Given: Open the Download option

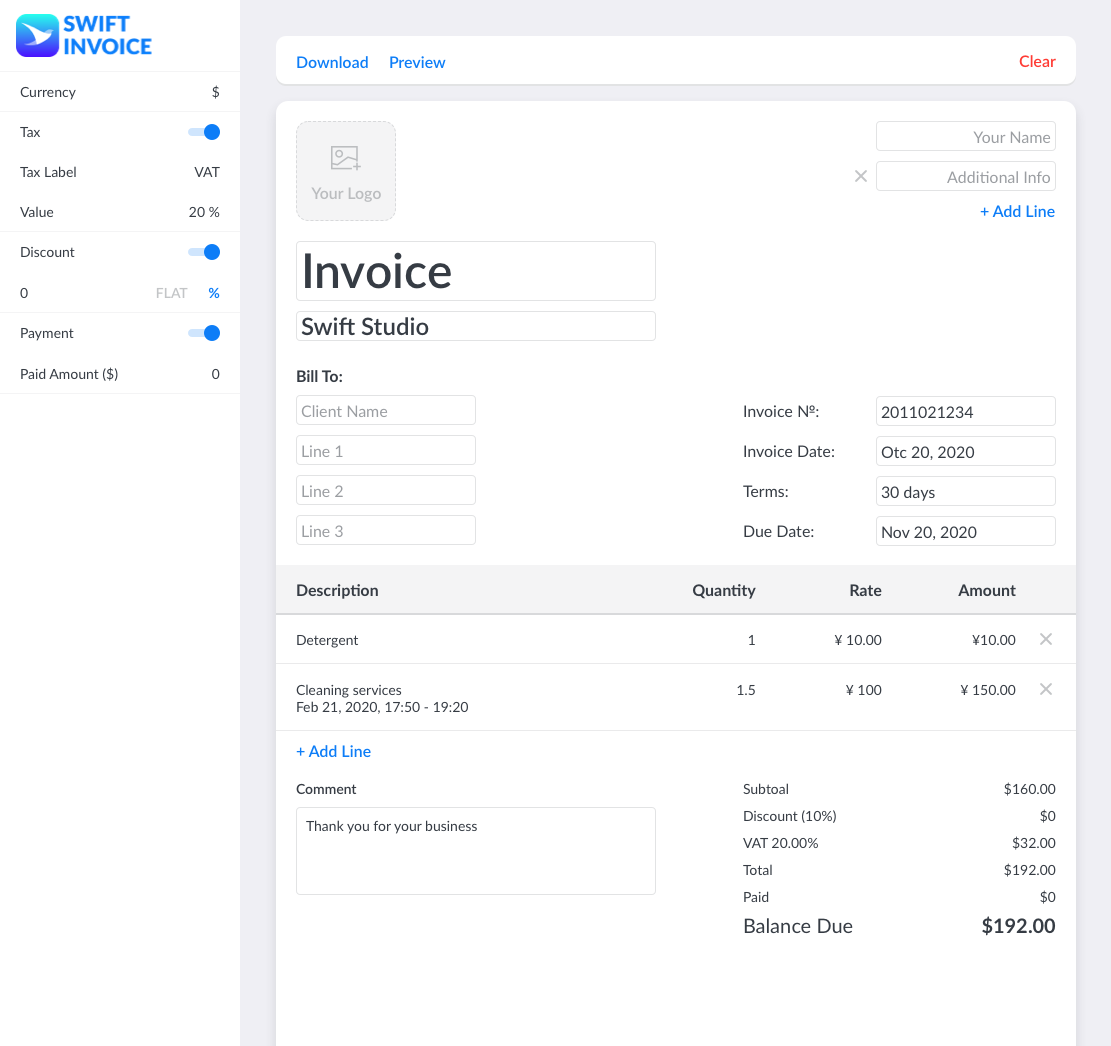Looking at the screenshot, I should click(x=332, y=62).
